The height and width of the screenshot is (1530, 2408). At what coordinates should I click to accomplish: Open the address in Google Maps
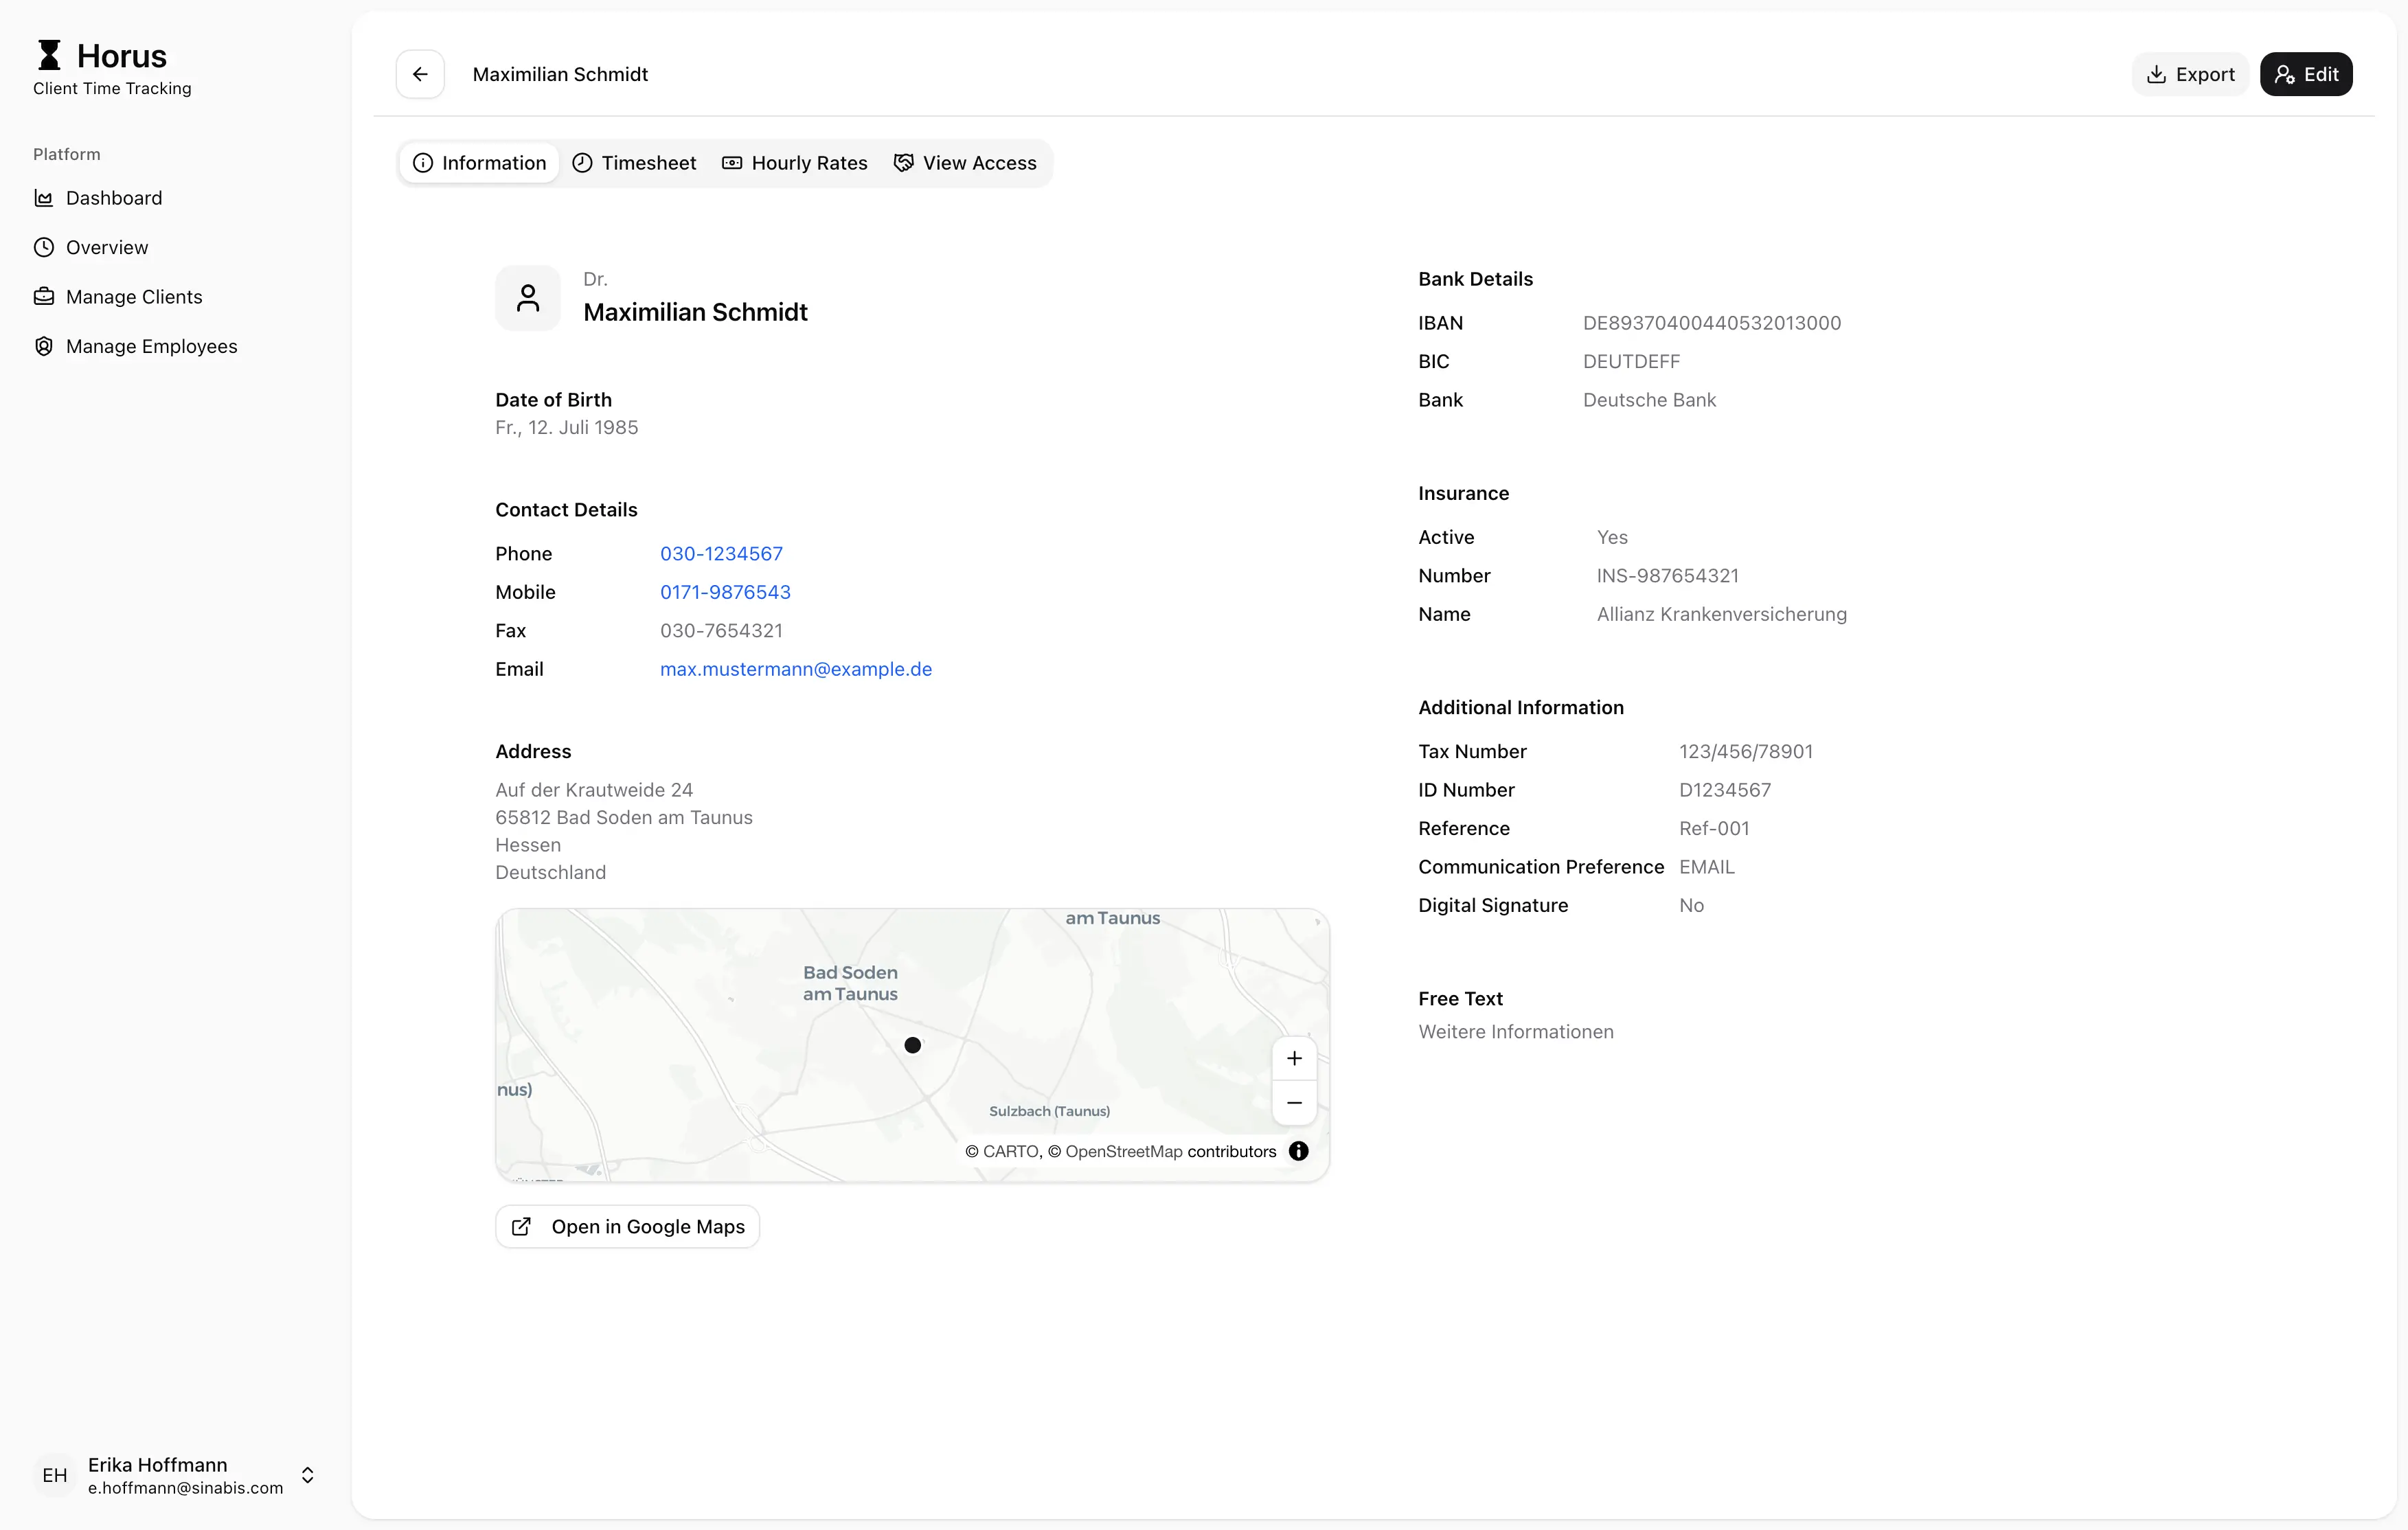tap(627, 1226)
